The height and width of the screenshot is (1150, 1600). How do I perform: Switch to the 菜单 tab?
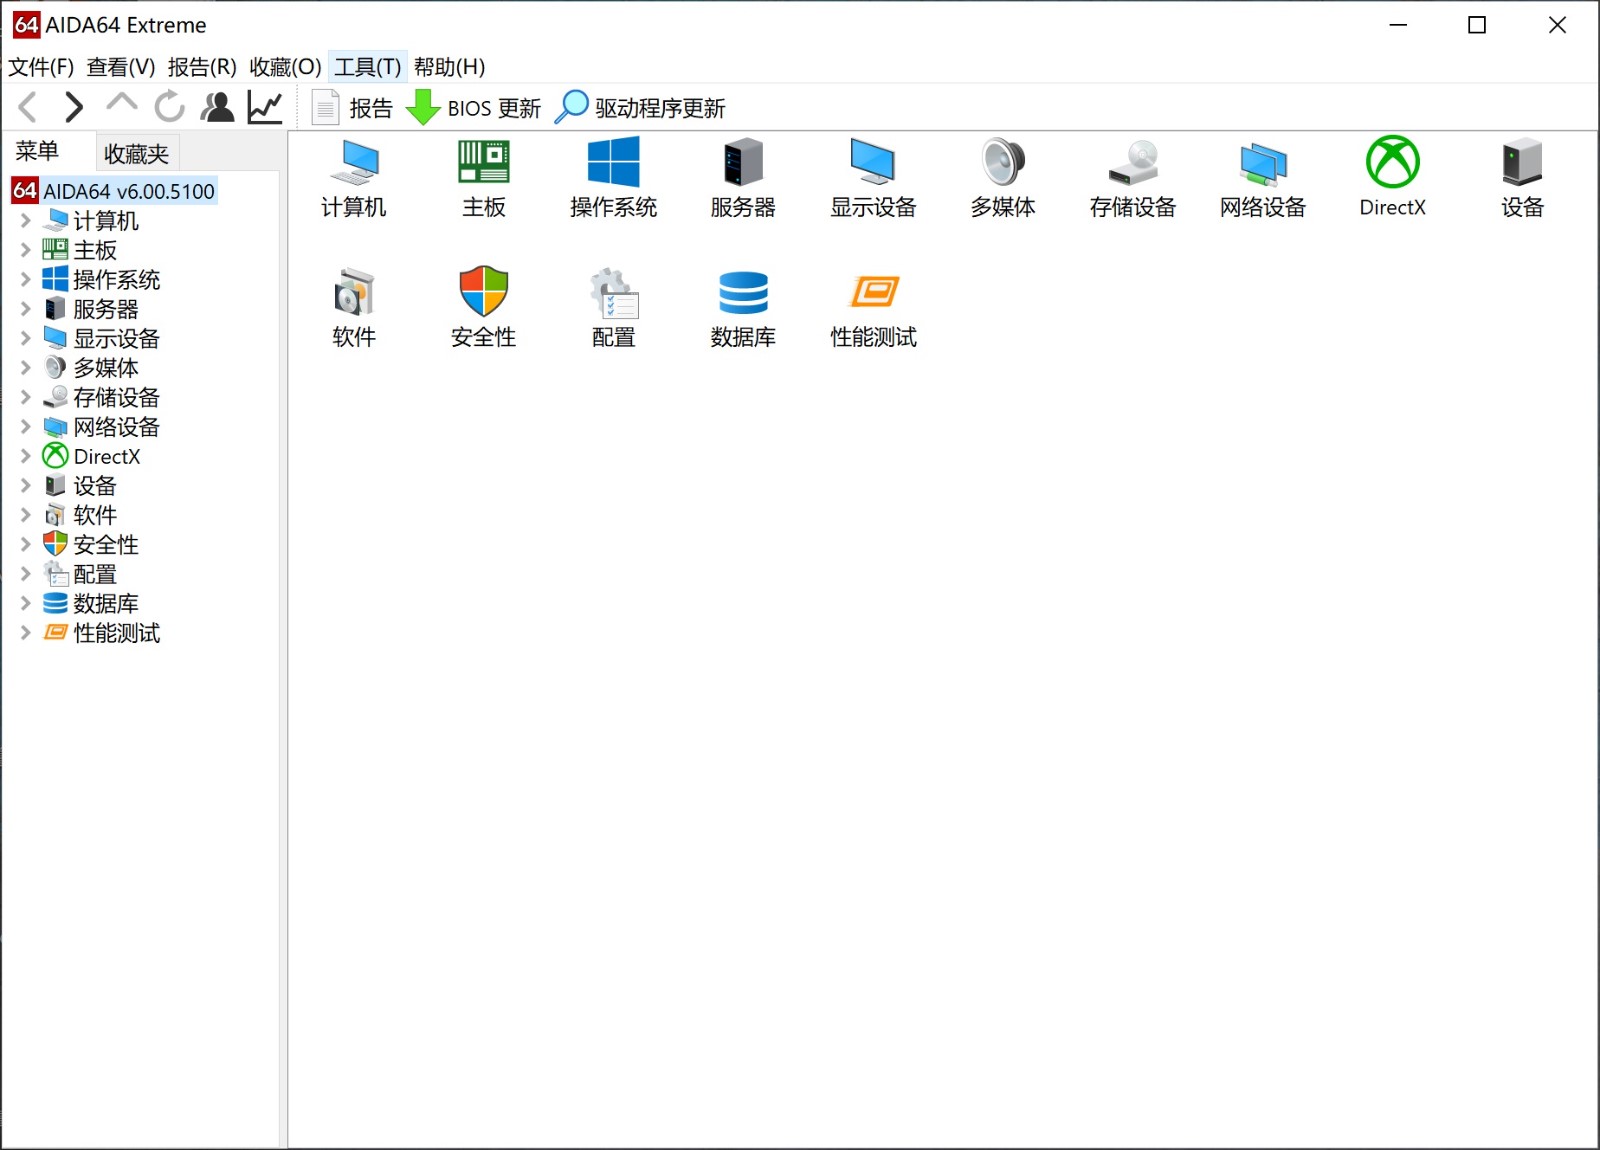(x=37, y=152)
